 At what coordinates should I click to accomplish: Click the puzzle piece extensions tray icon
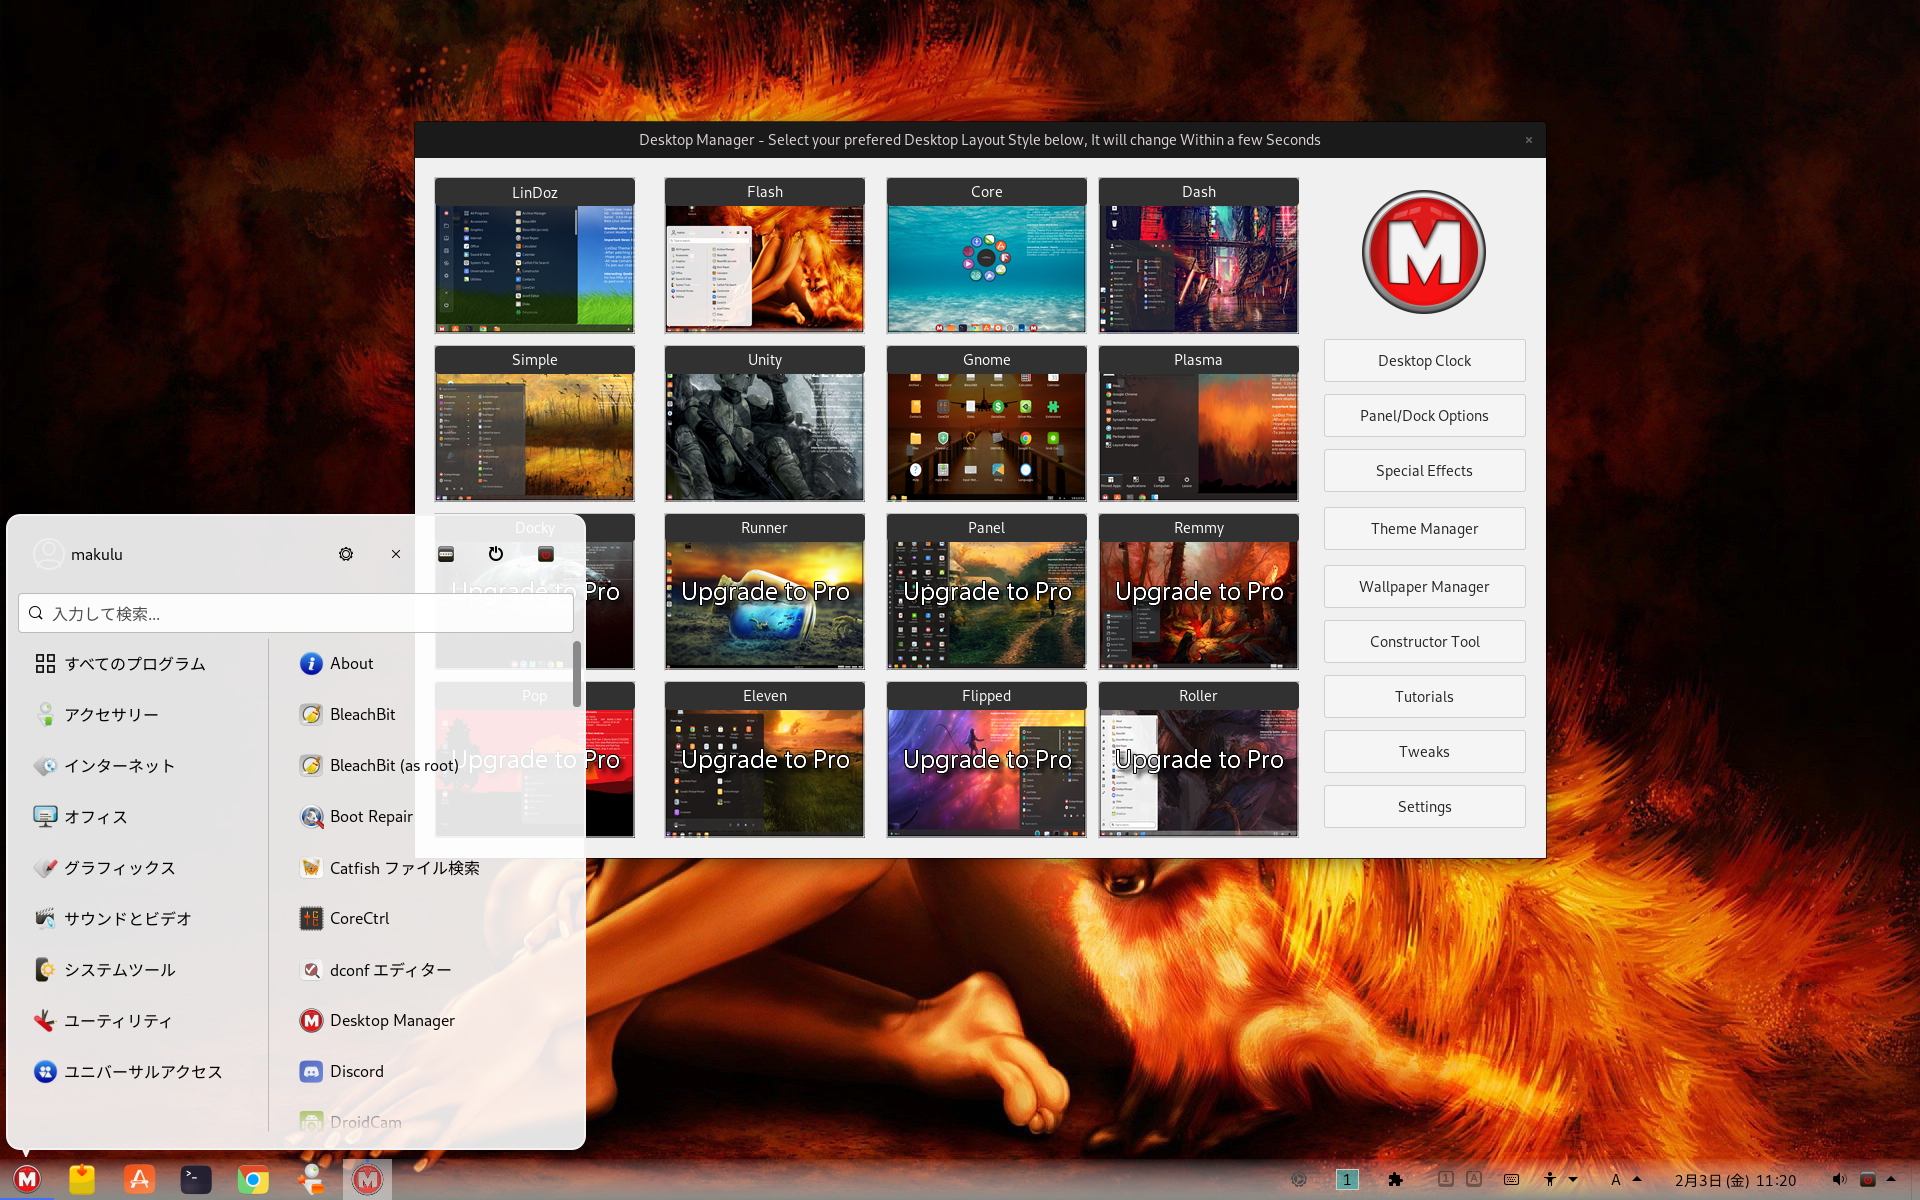[1395, 1180]
